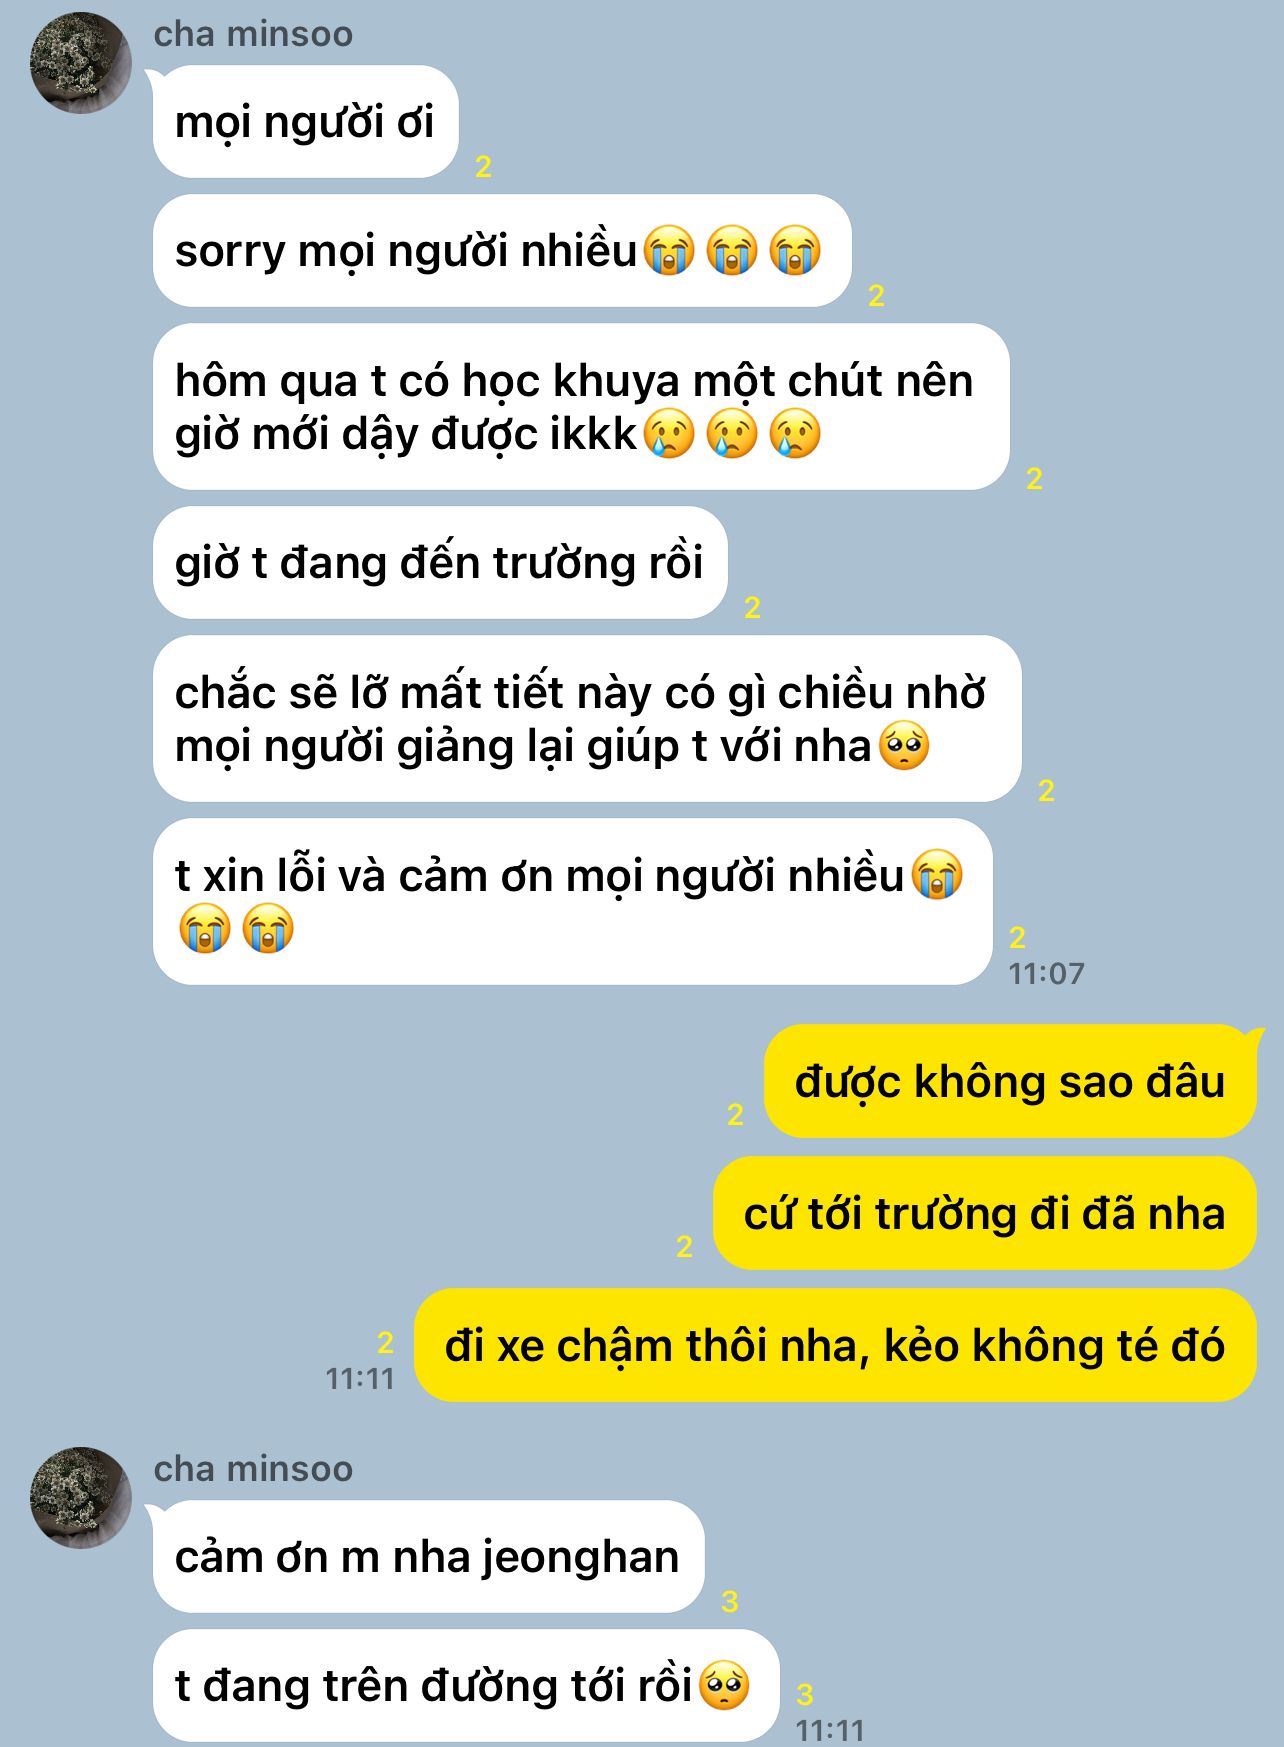Select the yellow 'được không sao đâu' bubble

pos(1010,1082)
